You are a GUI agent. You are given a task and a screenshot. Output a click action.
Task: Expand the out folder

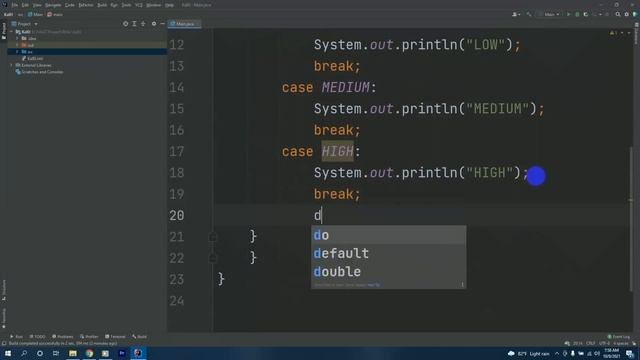[18, 45]
